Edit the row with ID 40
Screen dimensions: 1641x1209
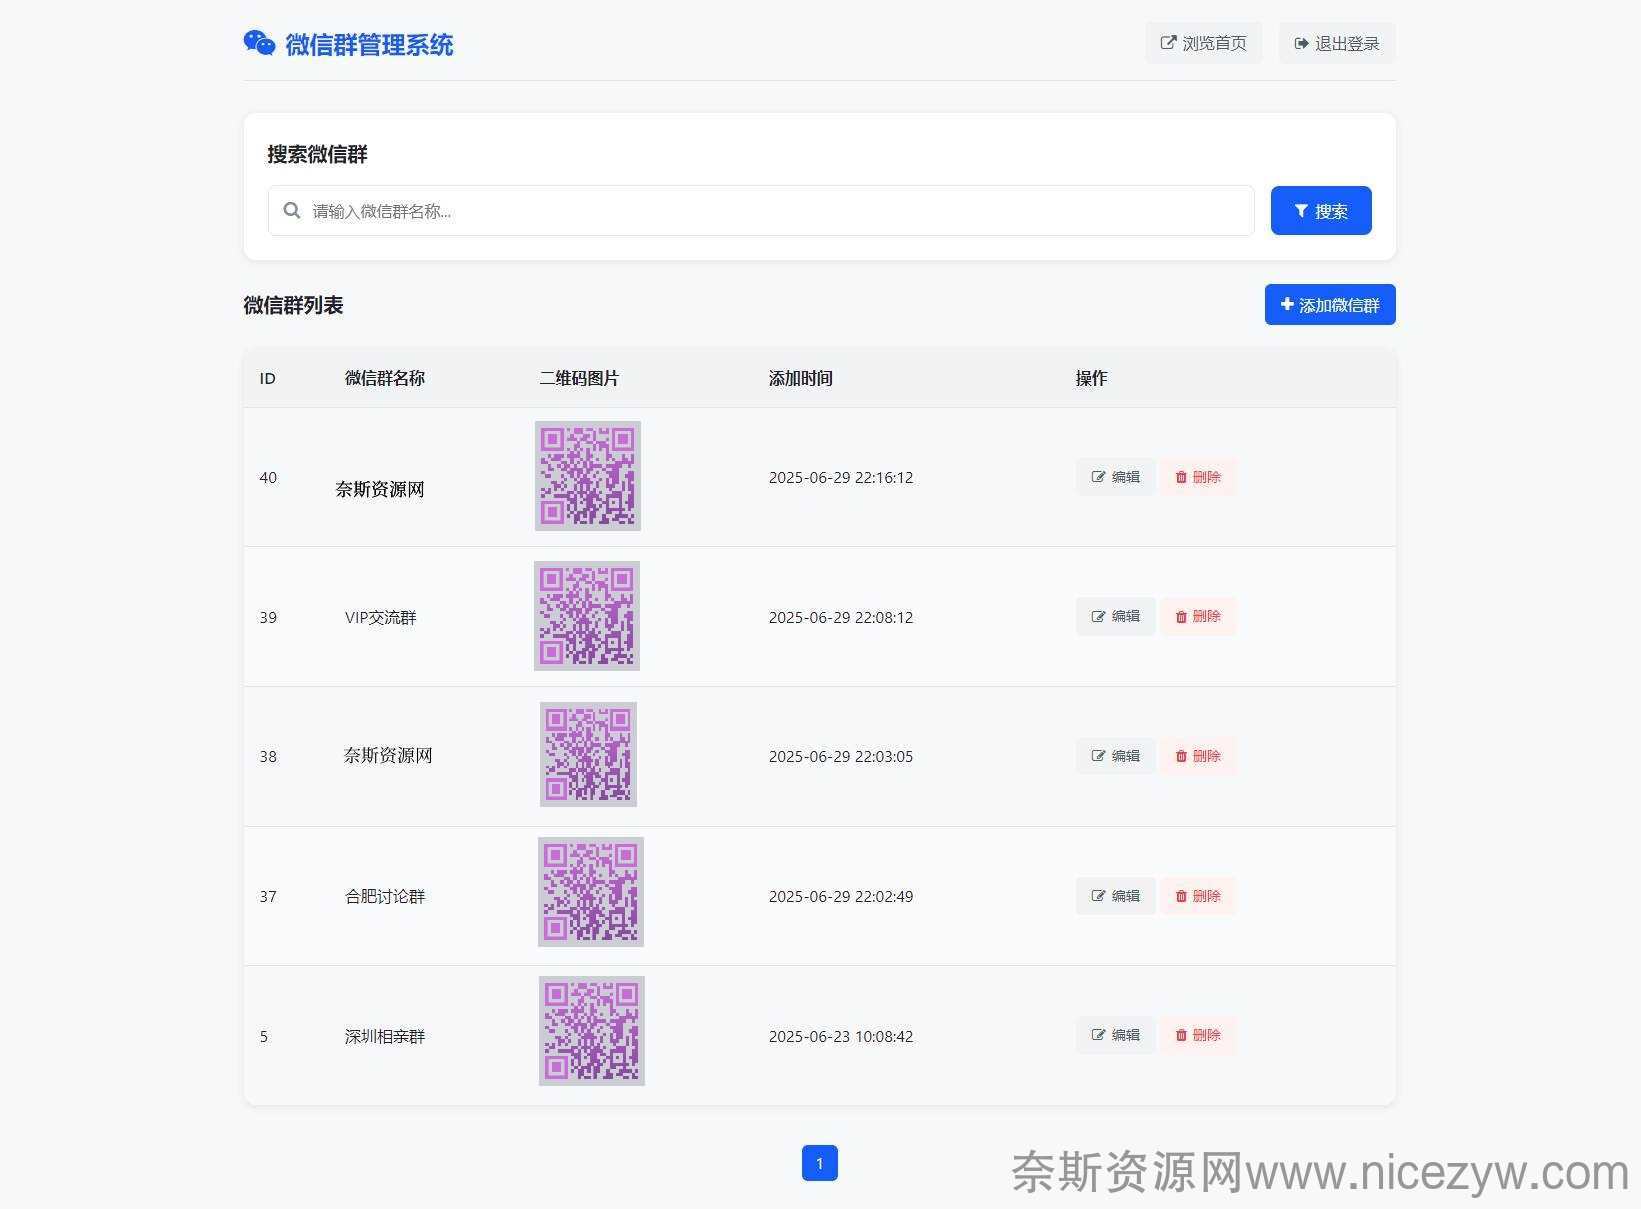(1115, 477)
